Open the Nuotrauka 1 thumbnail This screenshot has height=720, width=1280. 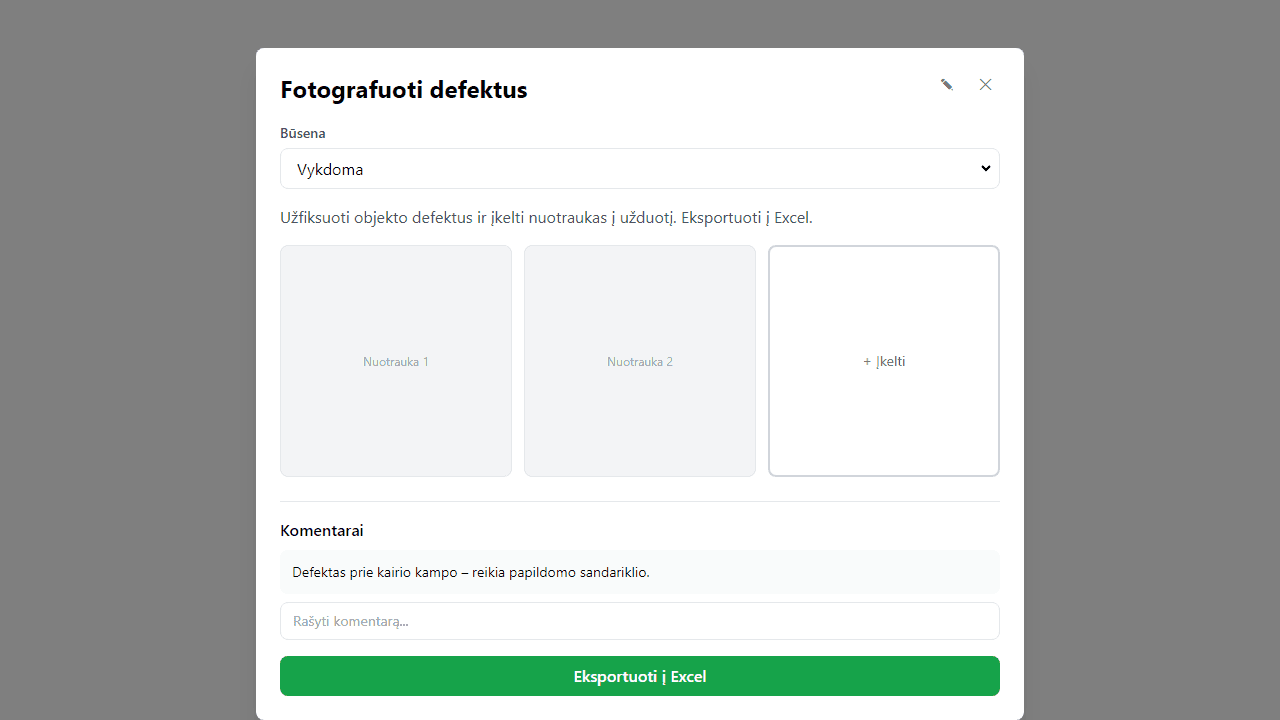(x=396, y=361)
